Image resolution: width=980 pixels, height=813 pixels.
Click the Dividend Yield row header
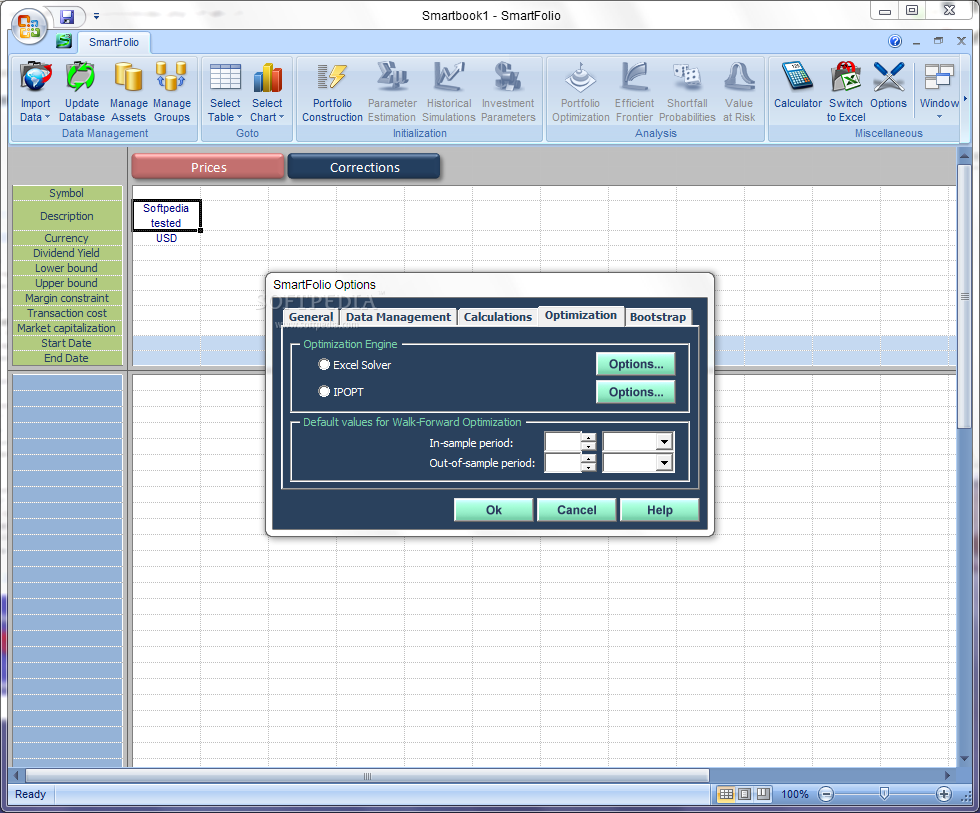67,253
